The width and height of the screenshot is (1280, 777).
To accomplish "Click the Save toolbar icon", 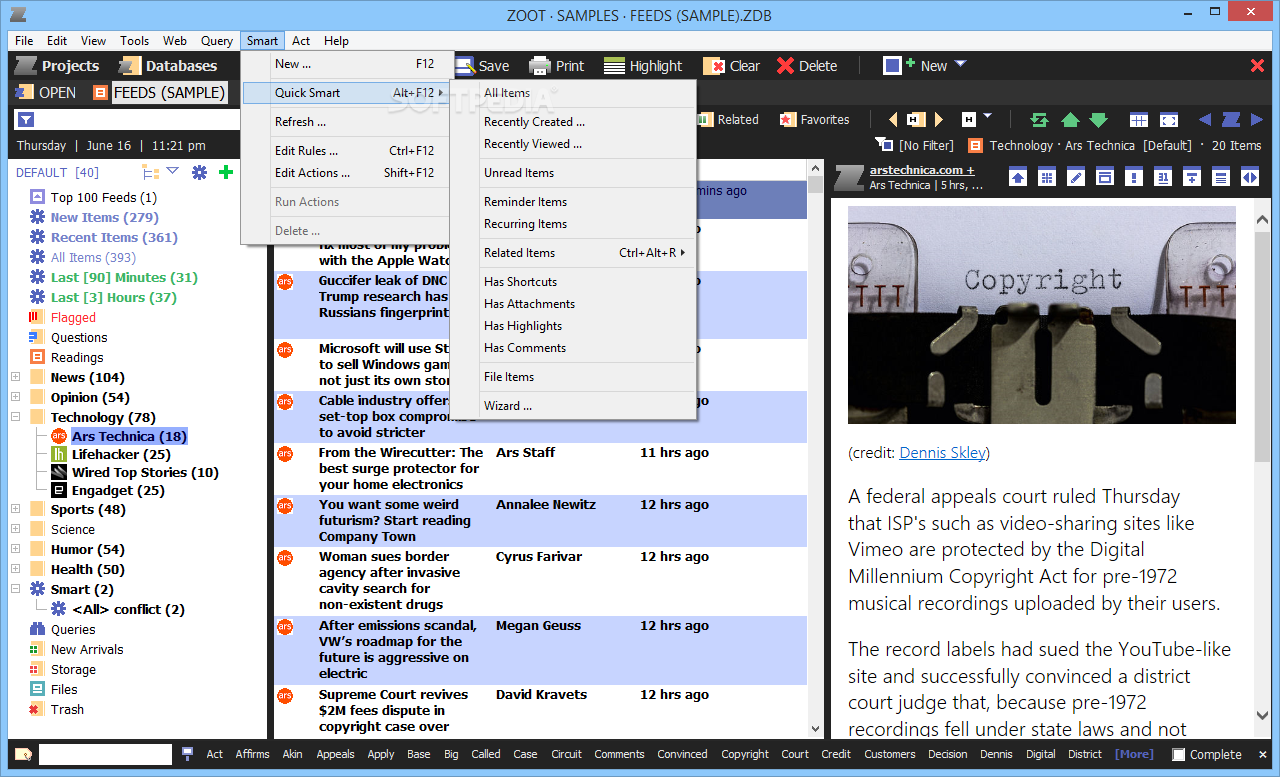I will tap(466, 66).
